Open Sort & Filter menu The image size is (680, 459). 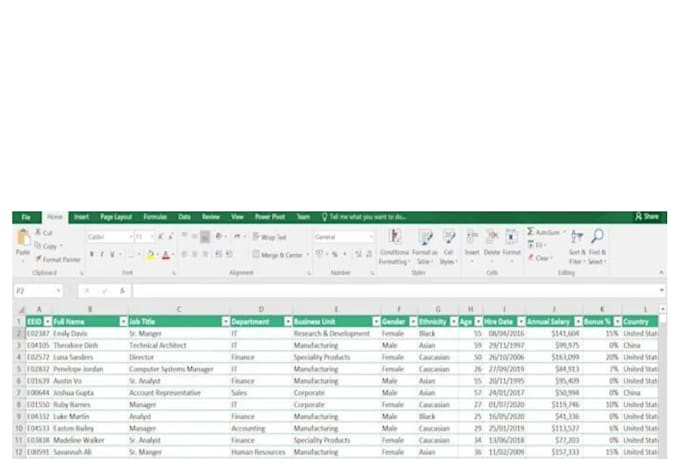(577, 246)
